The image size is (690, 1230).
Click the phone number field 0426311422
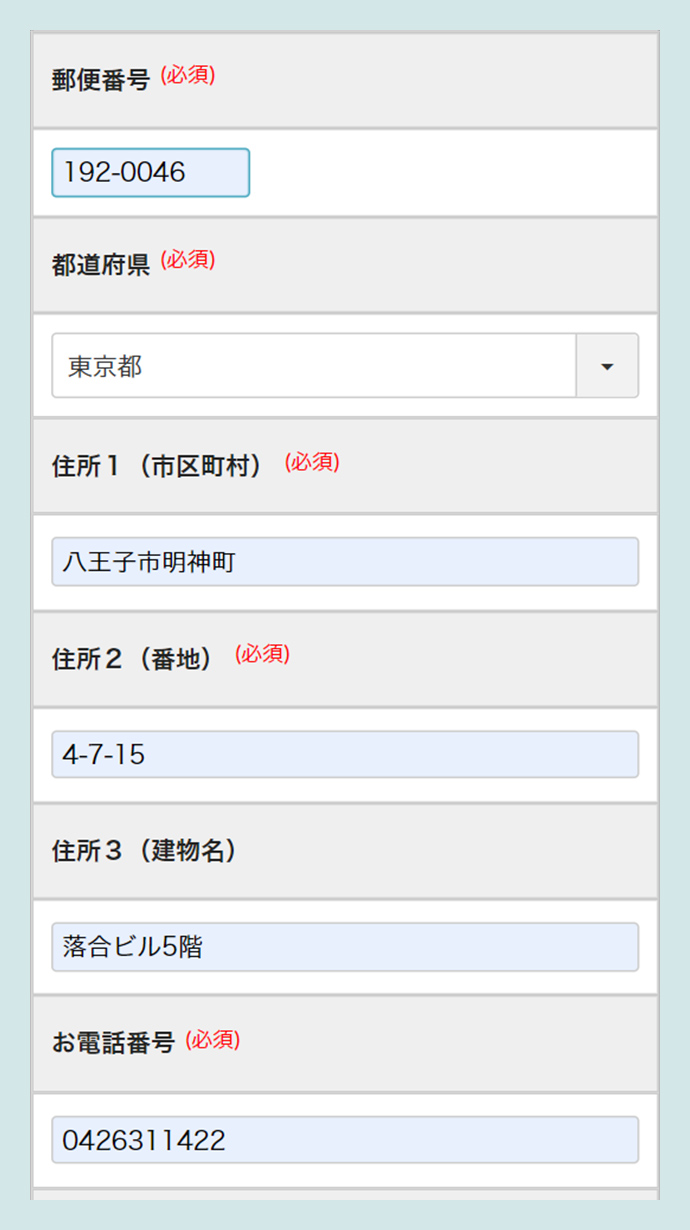tap(345, 1140)
